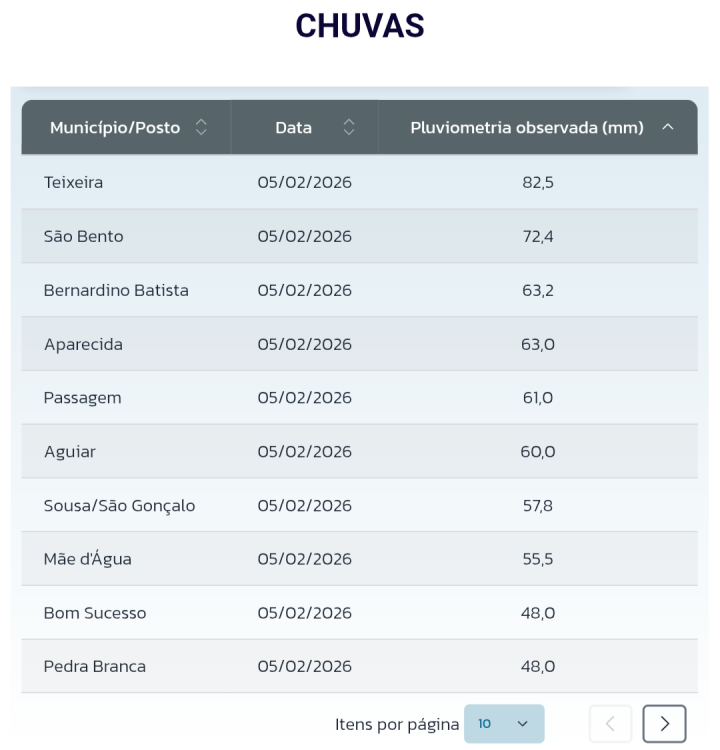
Task: Click the Data column sort arrows
Action: (x=349, y=127)
